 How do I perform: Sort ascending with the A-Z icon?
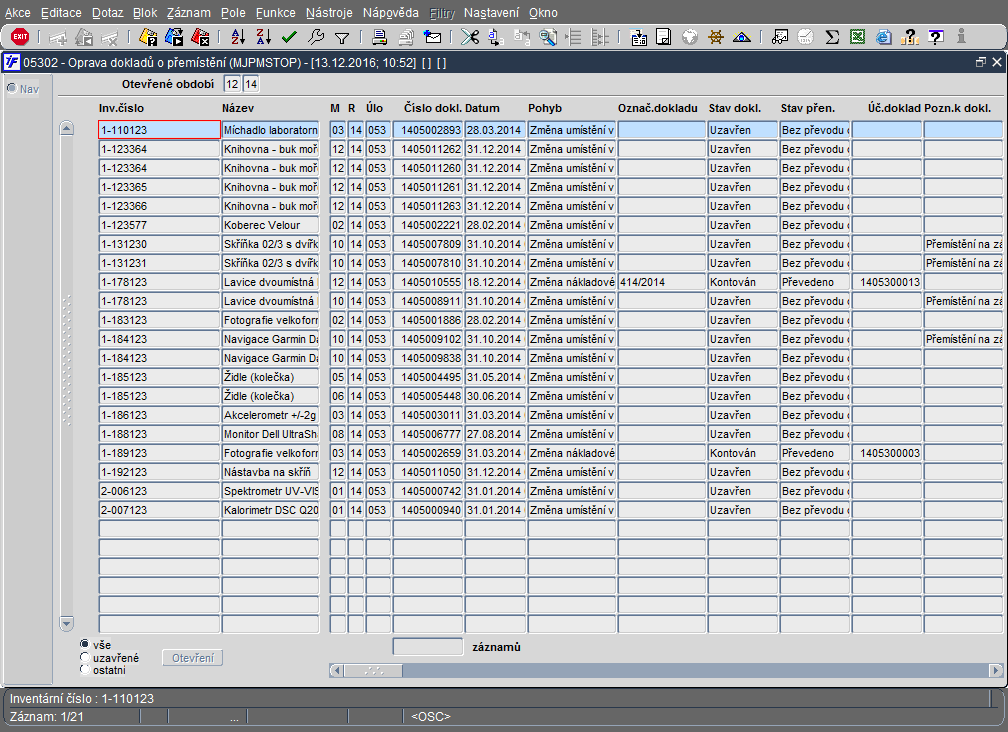click(x=238, y=37)
